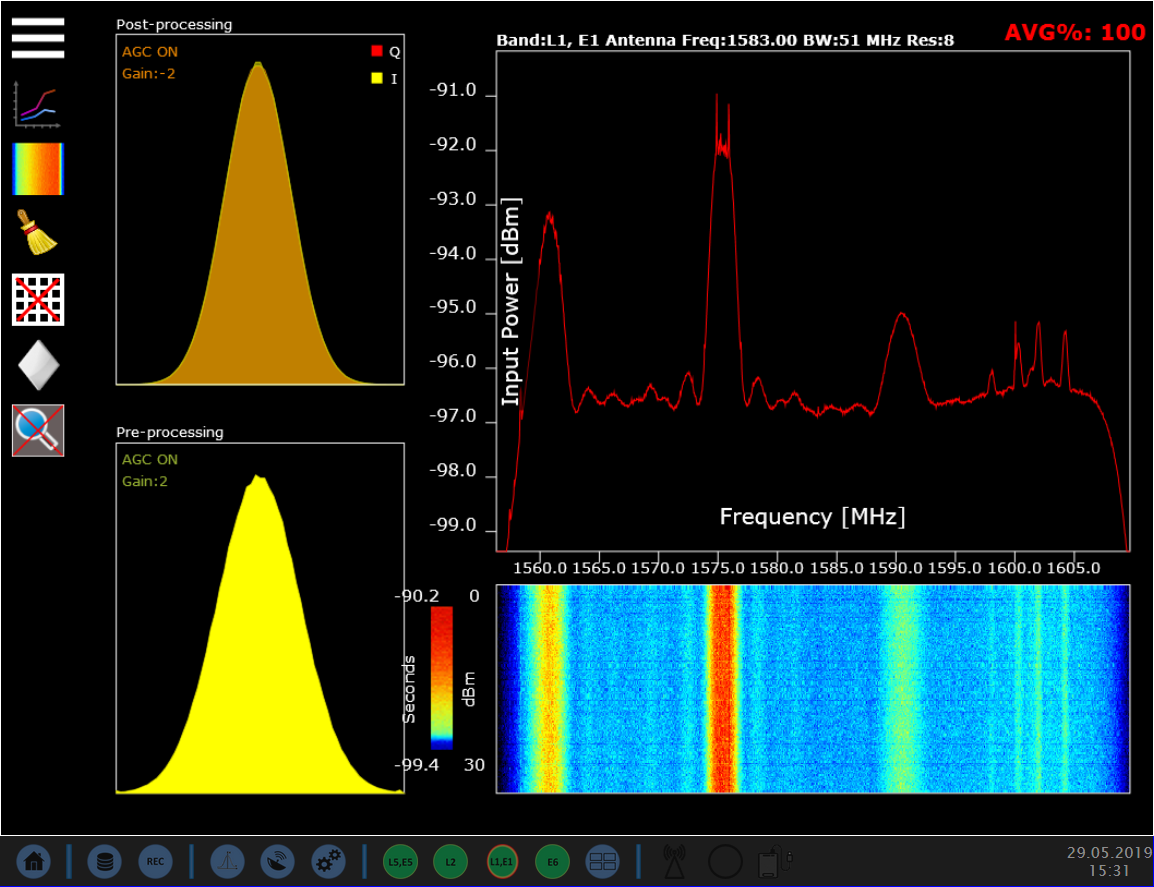This screenshot has height=887, width=1154.
Task: Click the Post-processing histogram plot
Action: pyautogui.click(x=260, y=210)
